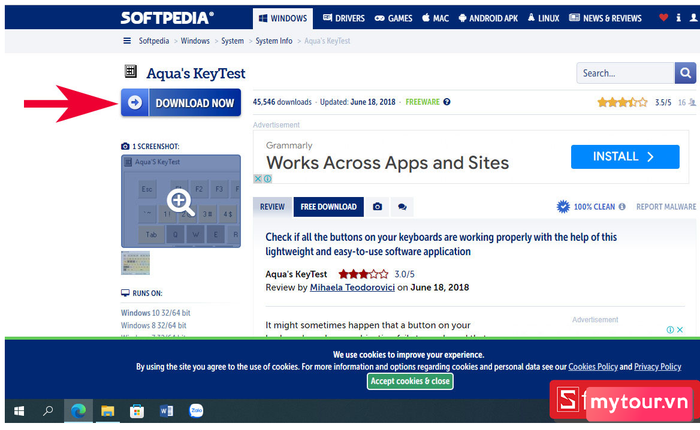Click the user account icon in header
Image resolution: width=700 pixels, height=430 pixels.
[x=694, y=17]
